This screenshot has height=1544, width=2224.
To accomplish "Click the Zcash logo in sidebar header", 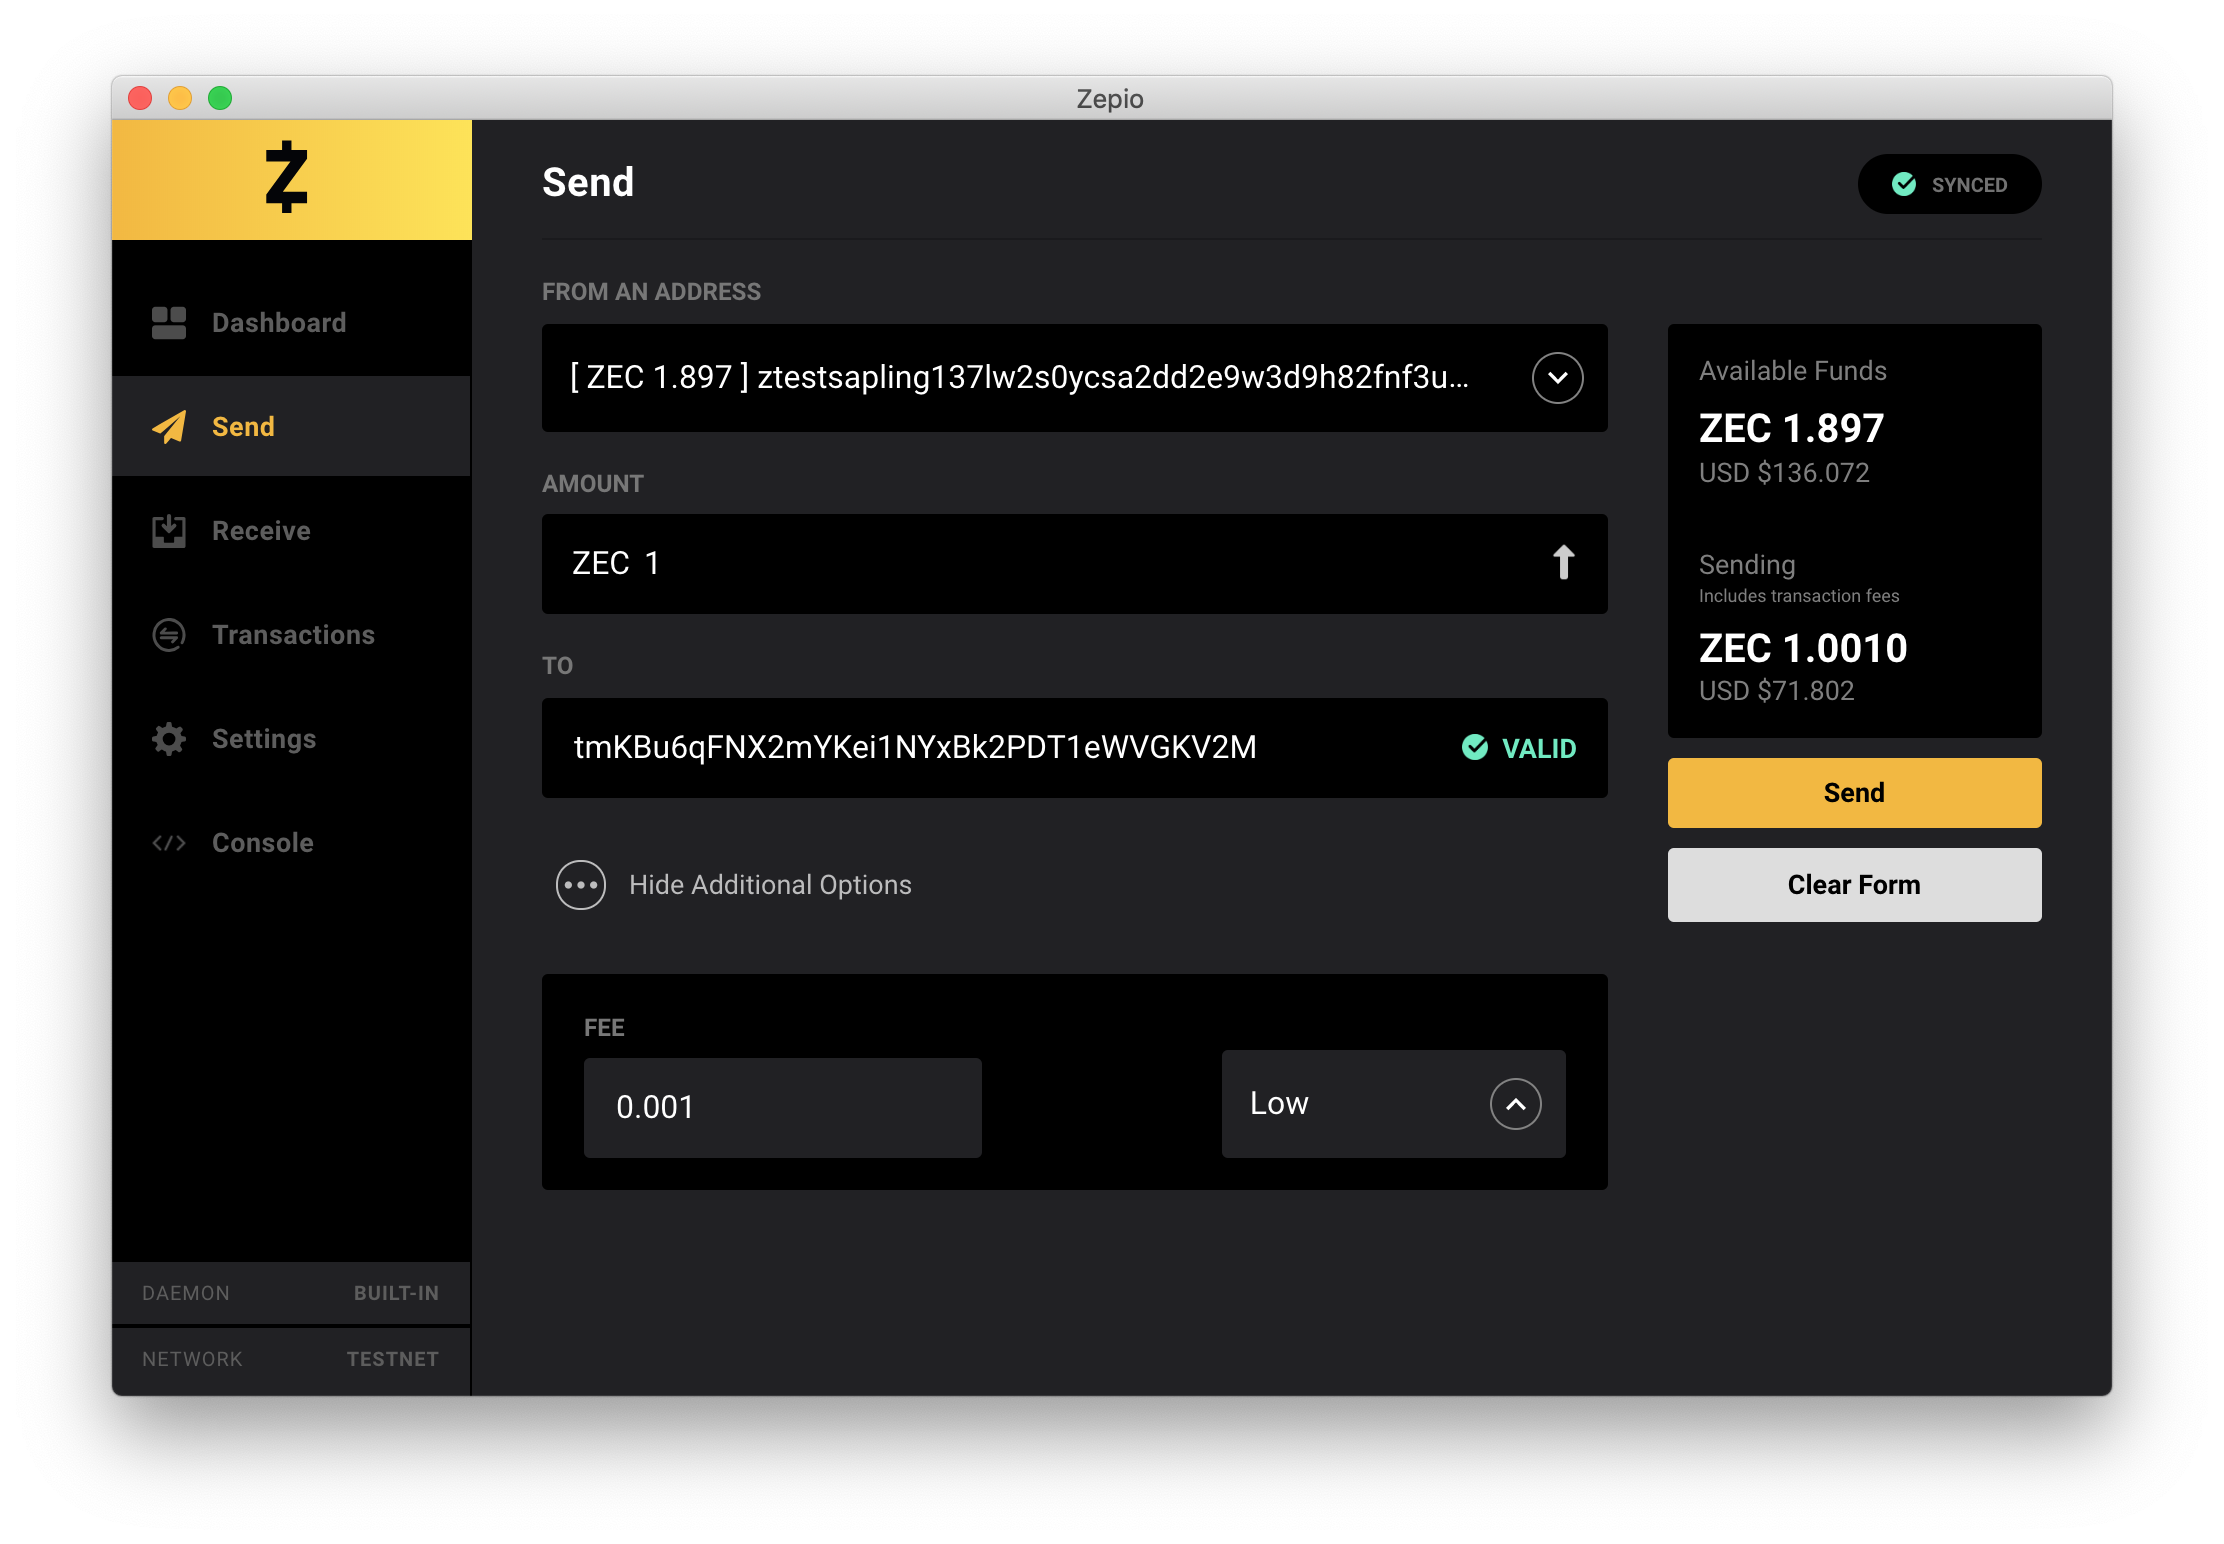I will point(287,178).
